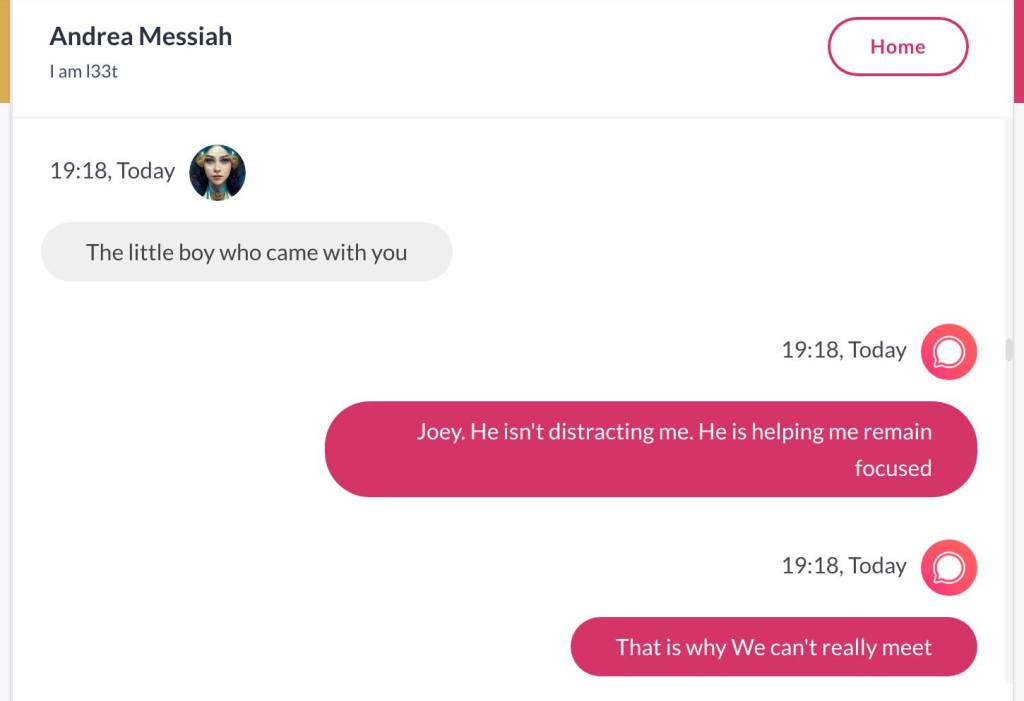Click the pink strip on the right edge

pos(1018,50)
